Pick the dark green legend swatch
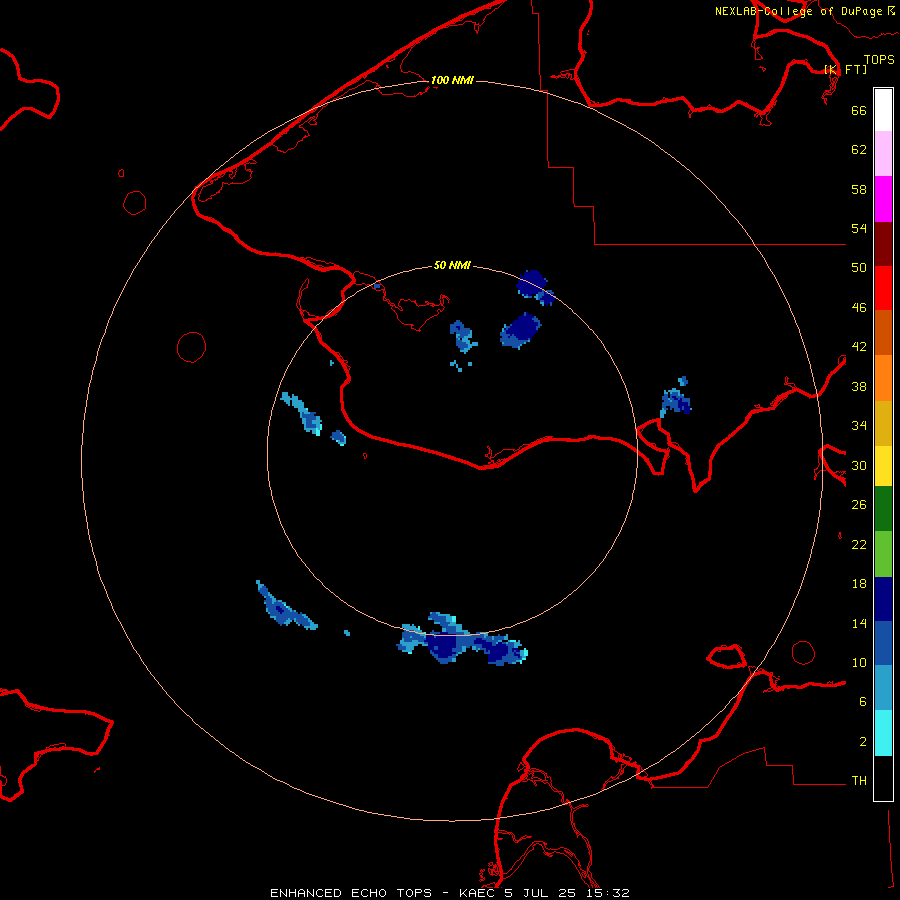The image size is (900, 900). coord(883,509)
